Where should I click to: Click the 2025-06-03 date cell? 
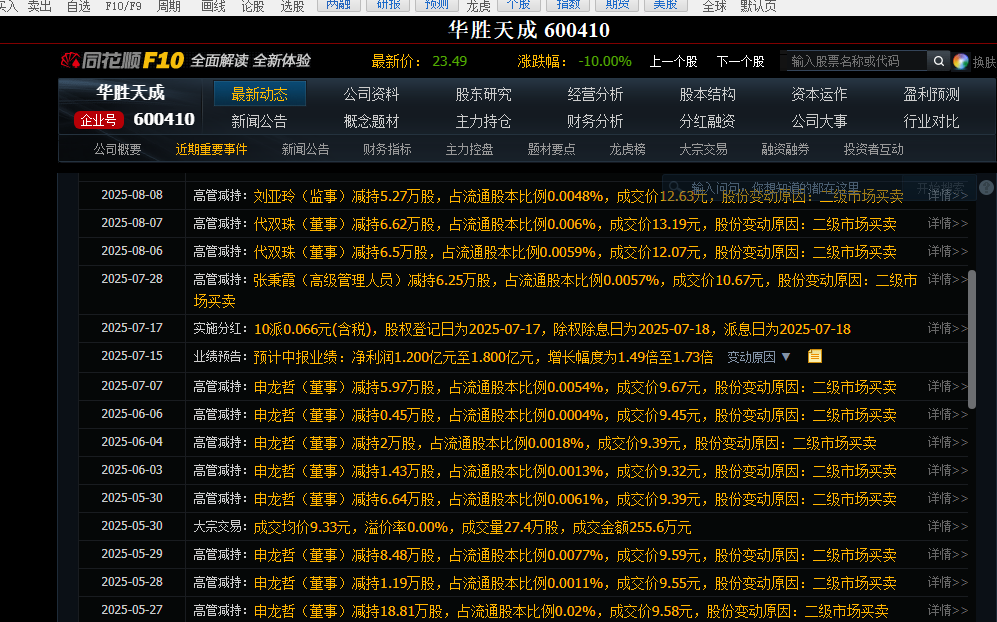[x=132, y=470]
